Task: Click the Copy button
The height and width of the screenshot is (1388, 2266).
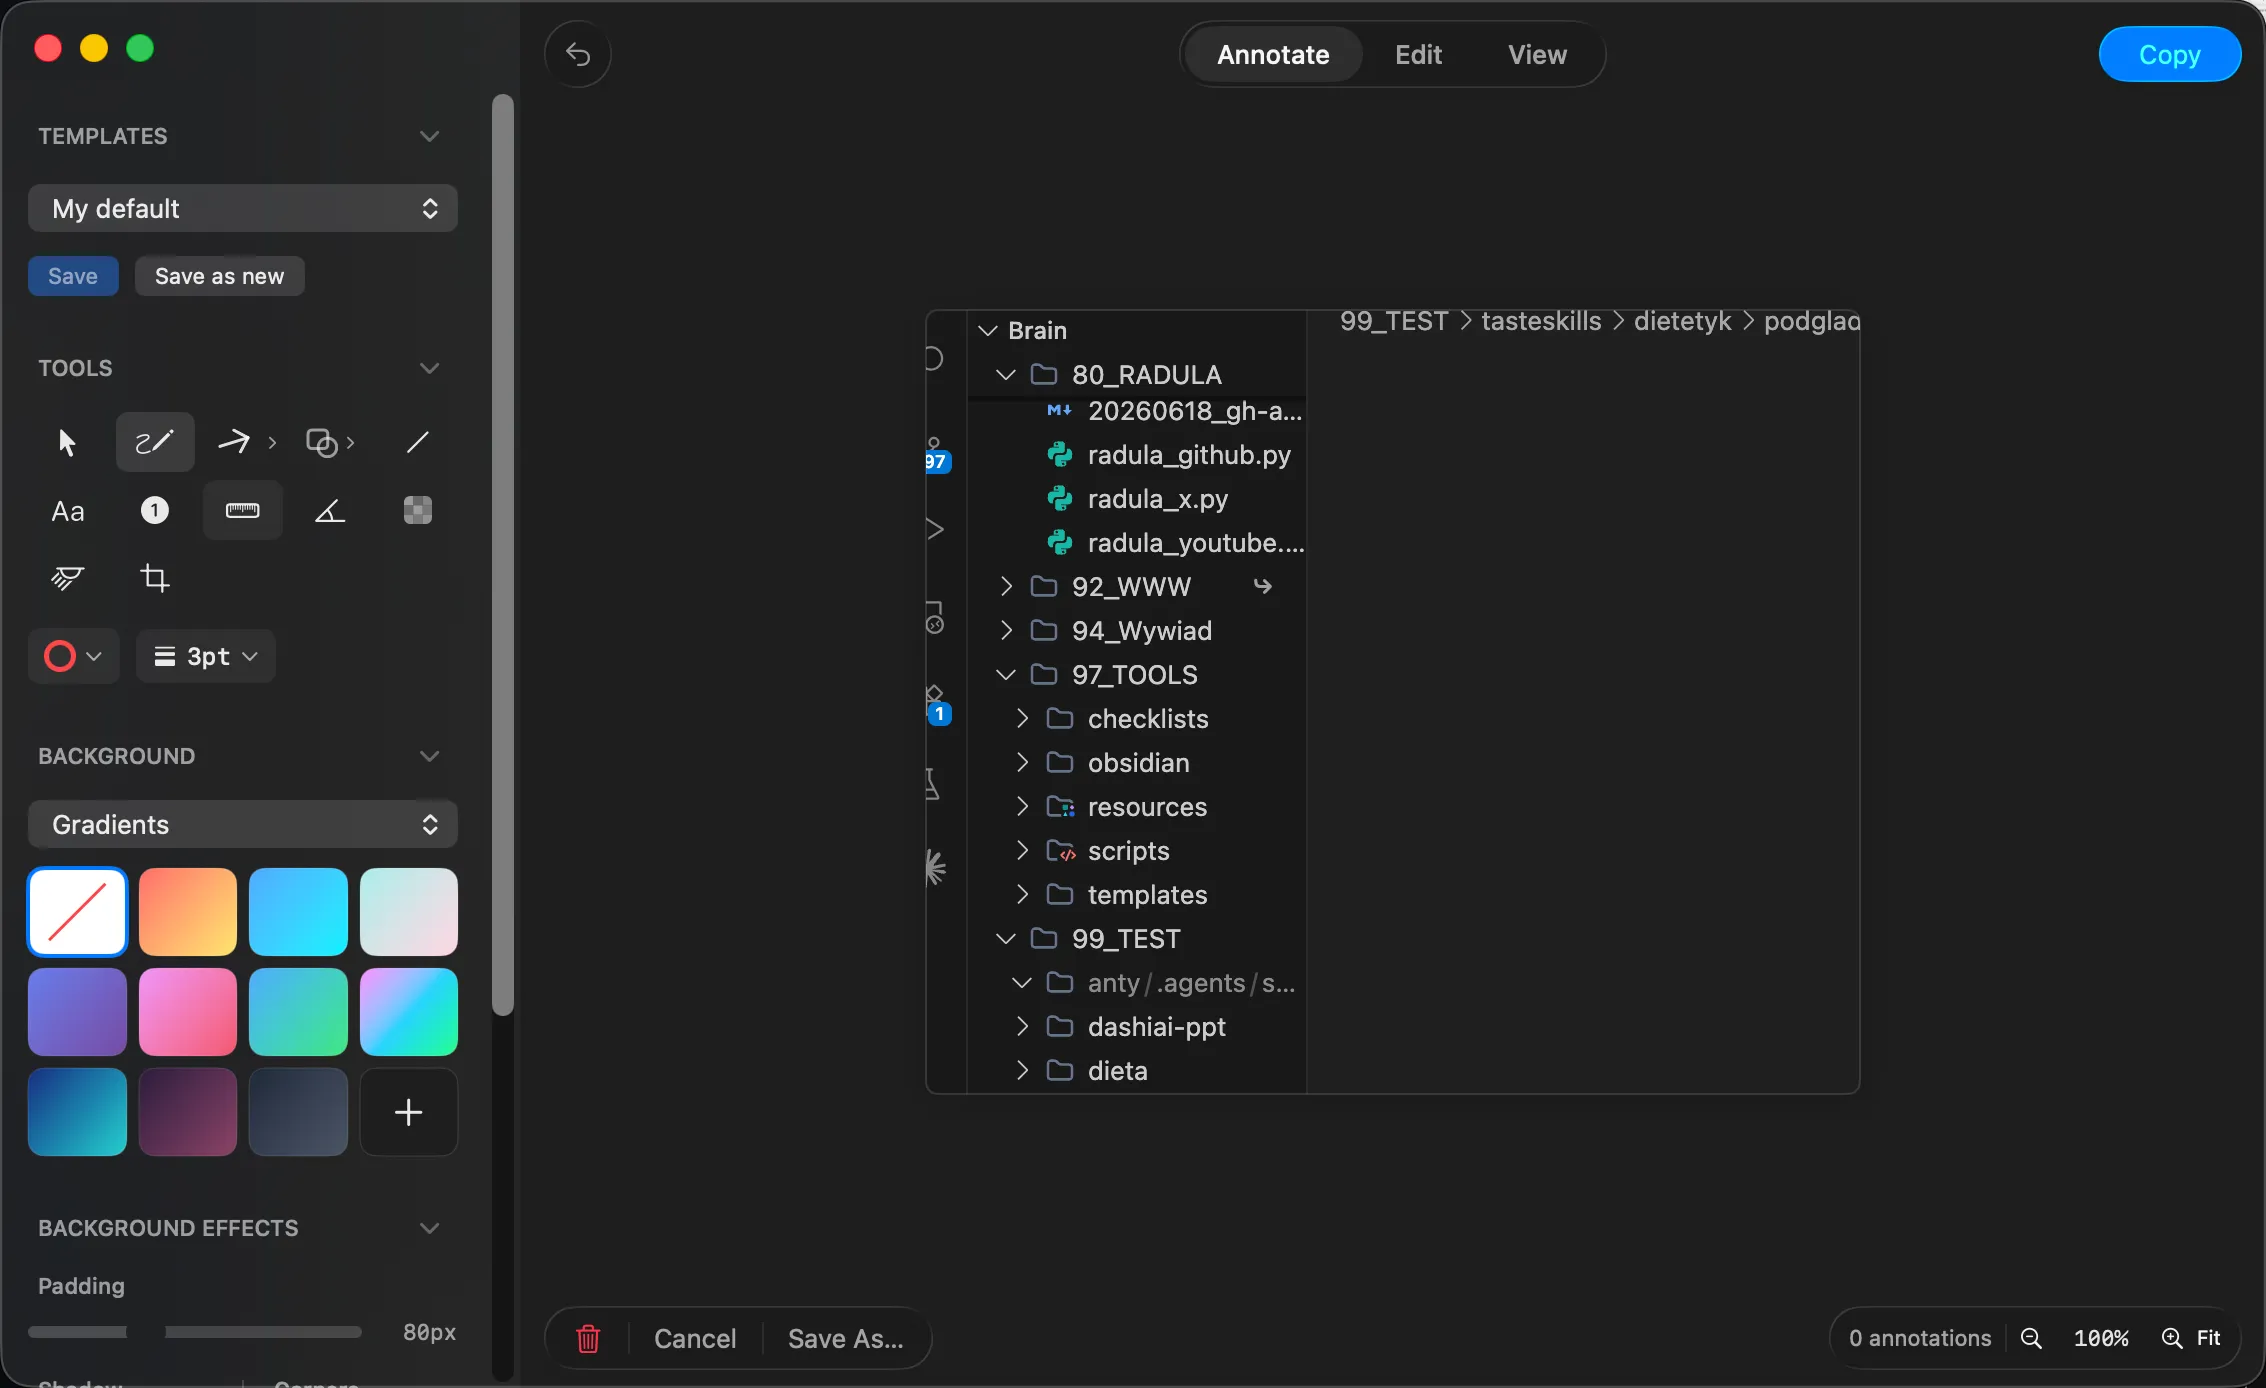Action: pos(2169,54)
